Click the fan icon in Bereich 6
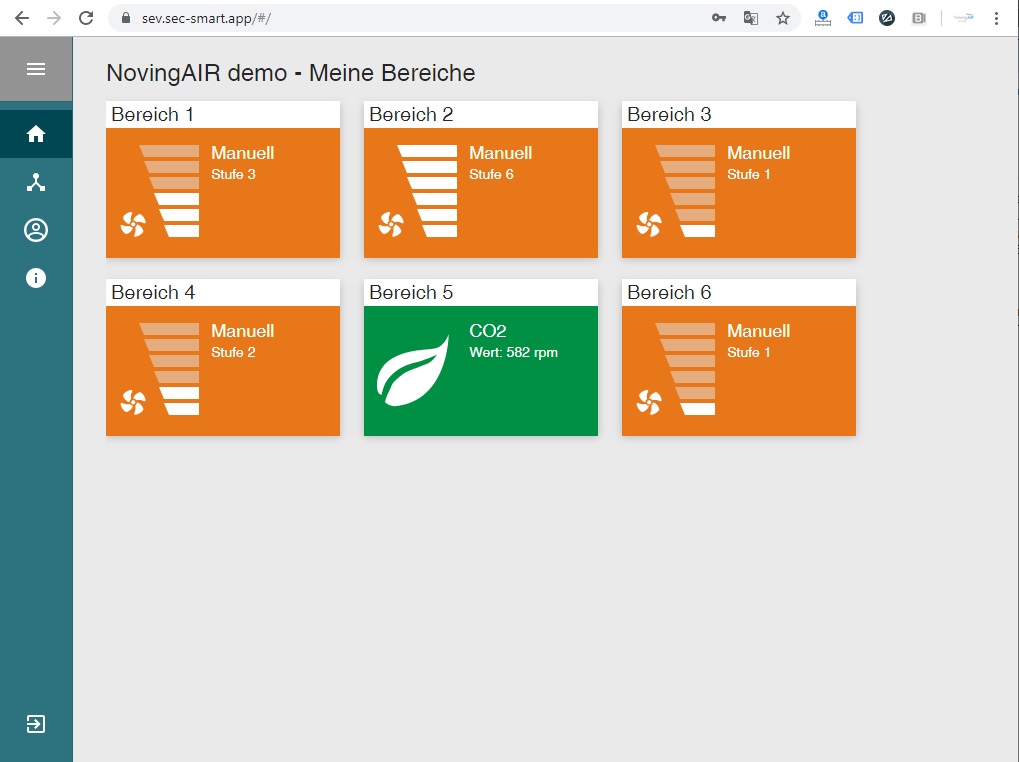The height and width of the screenshot is (762, 1019). 649,403
